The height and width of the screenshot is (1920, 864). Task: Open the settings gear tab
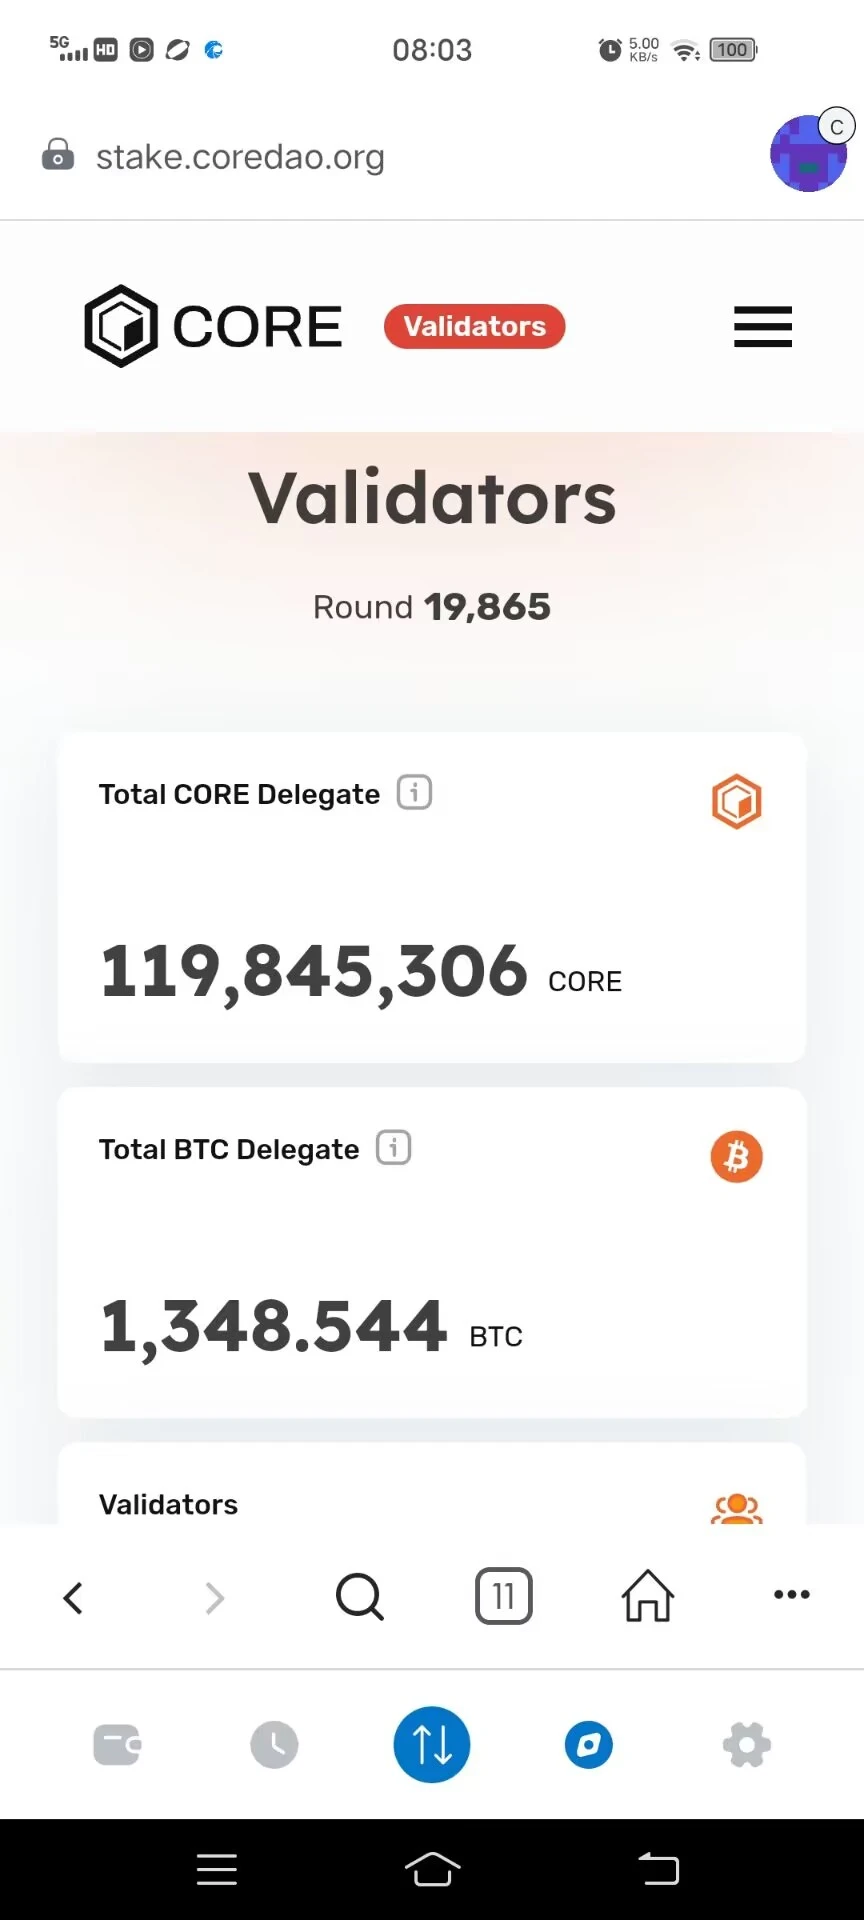click(747, 1745)
